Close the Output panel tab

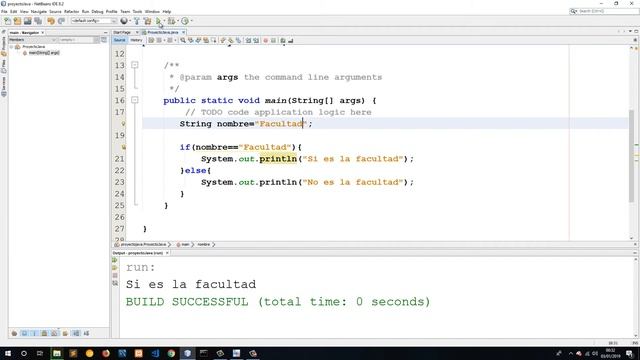pos(167,253)
